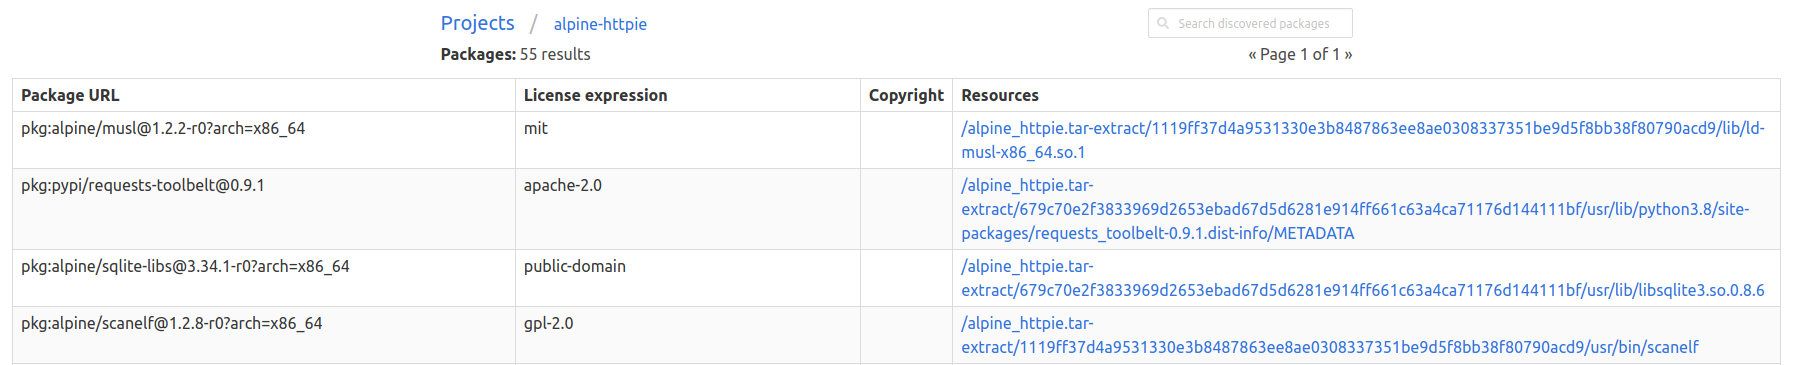Click the Copyright column header
This screenshot has width=1794, height=365.
906,95
